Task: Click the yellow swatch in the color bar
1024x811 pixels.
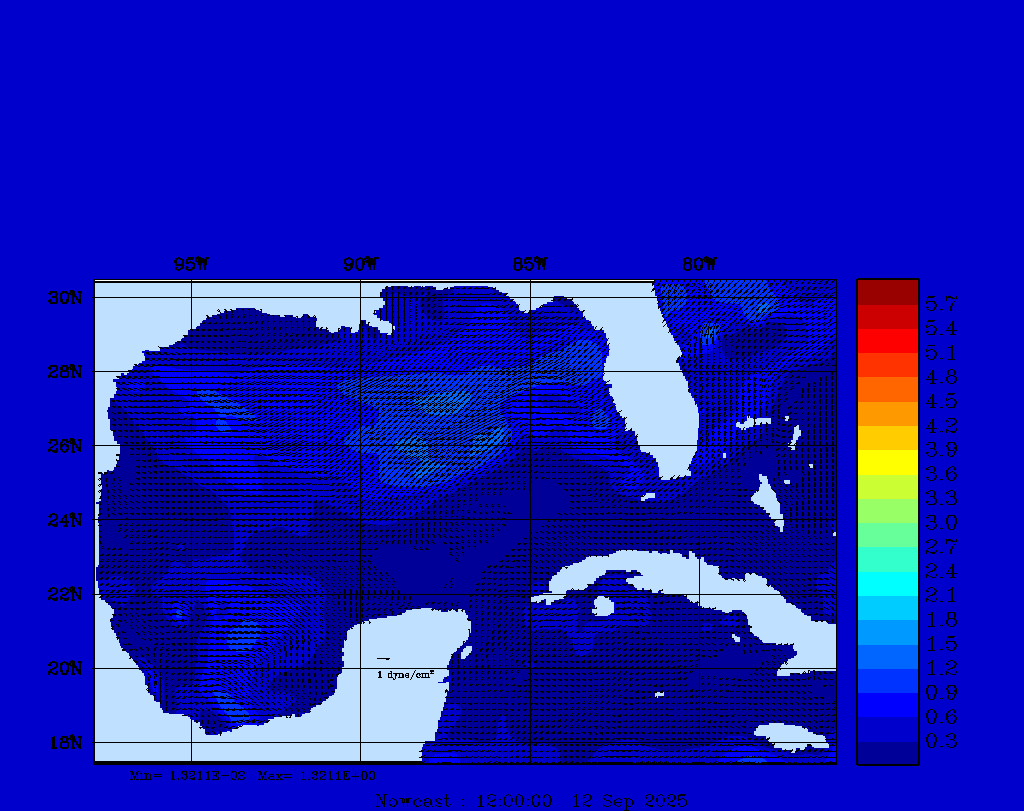Action: [x=887, y=462]
